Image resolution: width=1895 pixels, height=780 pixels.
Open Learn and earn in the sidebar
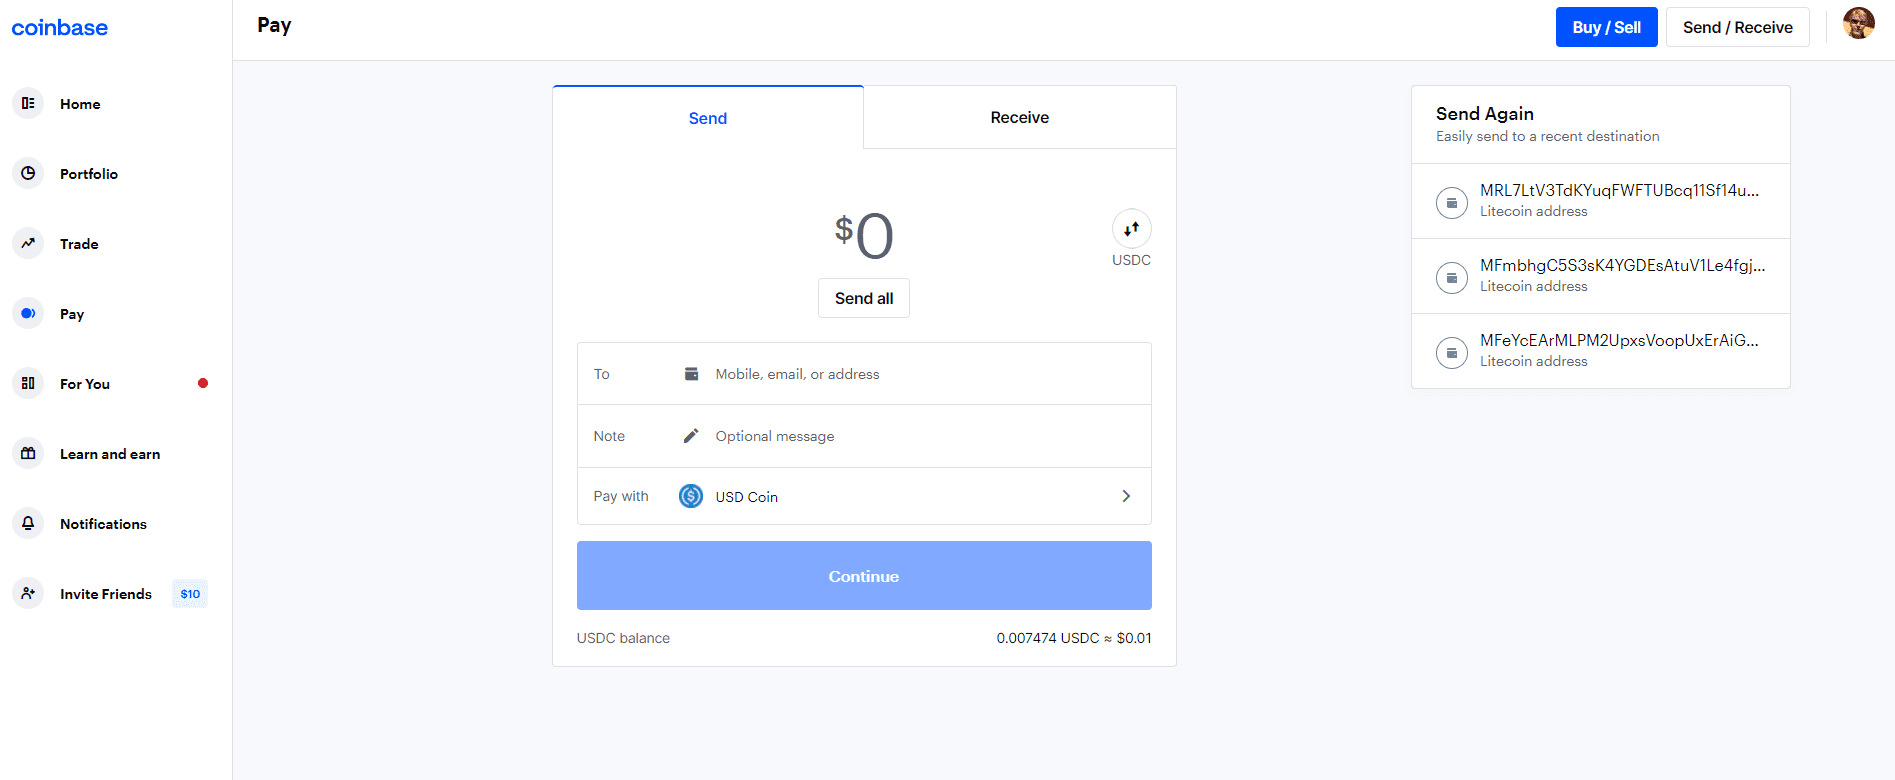tap(110, 454)
